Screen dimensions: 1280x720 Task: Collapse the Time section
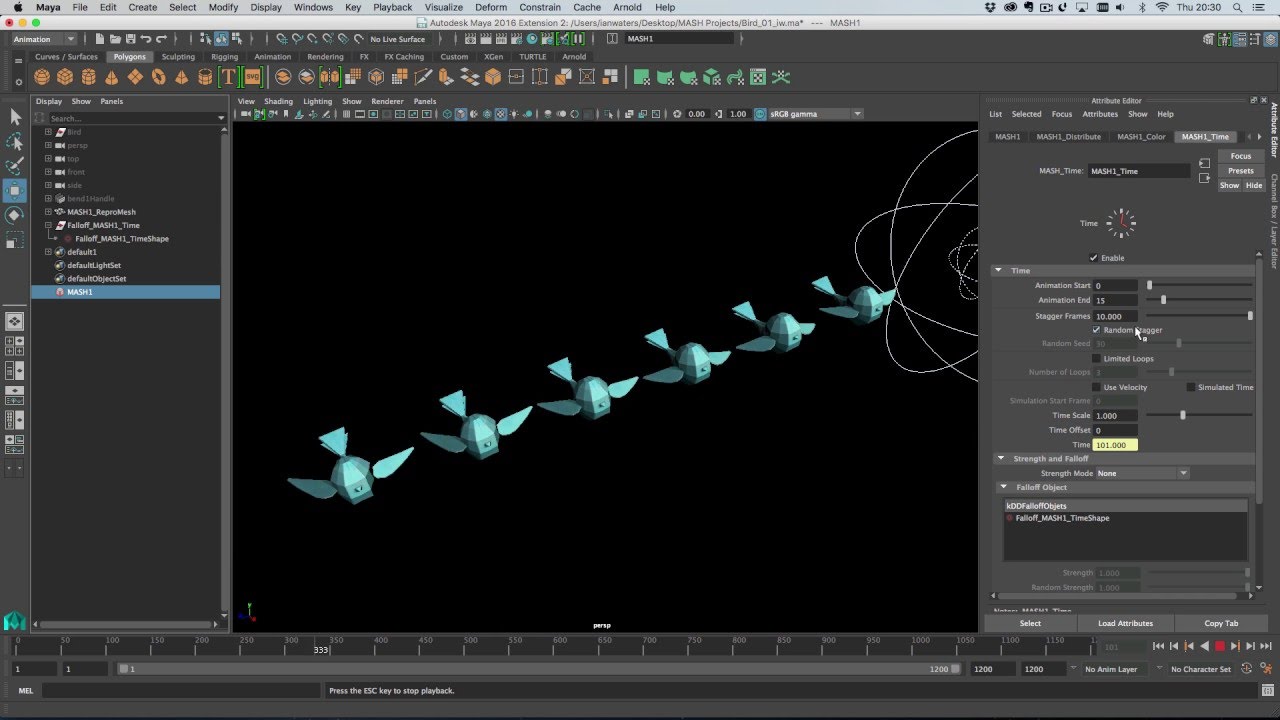point(998,271)
